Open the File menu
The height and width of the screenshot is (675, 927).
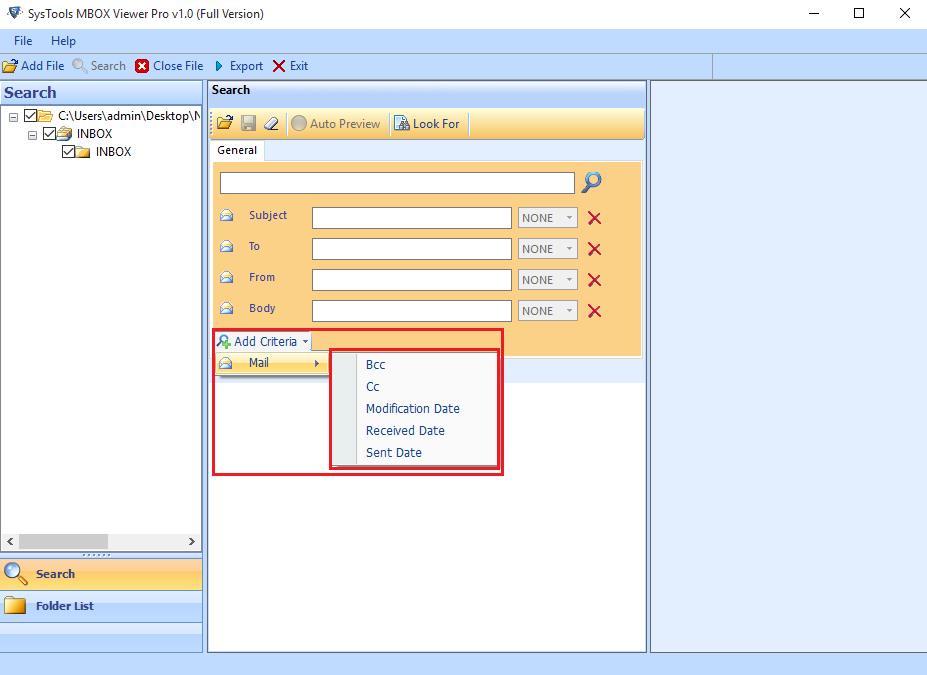pos(23,41)
